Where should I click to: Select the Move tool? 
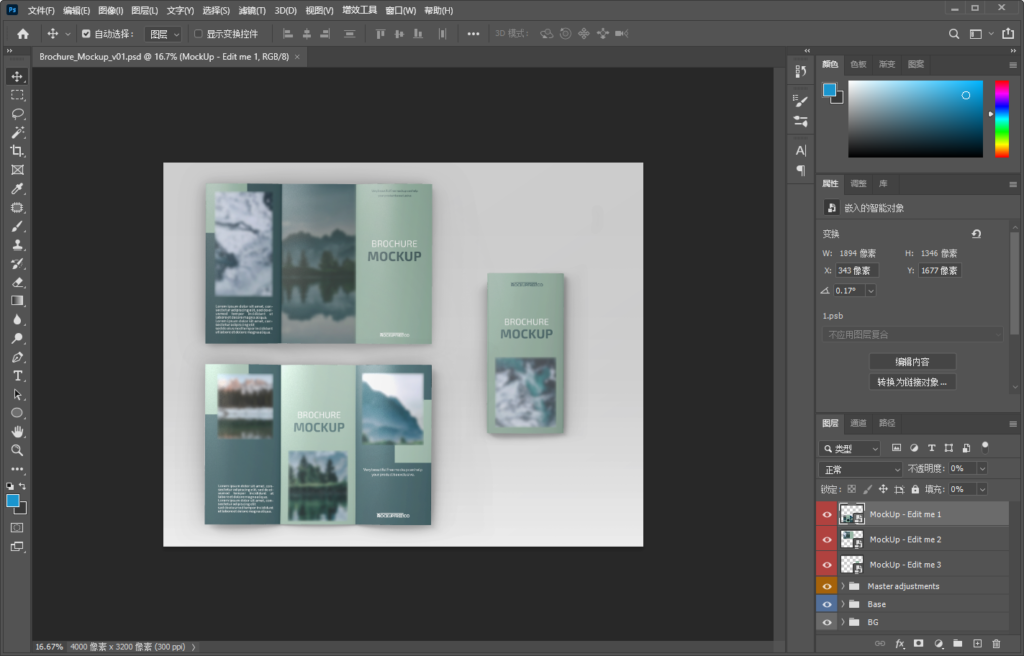tap(17, 76)
